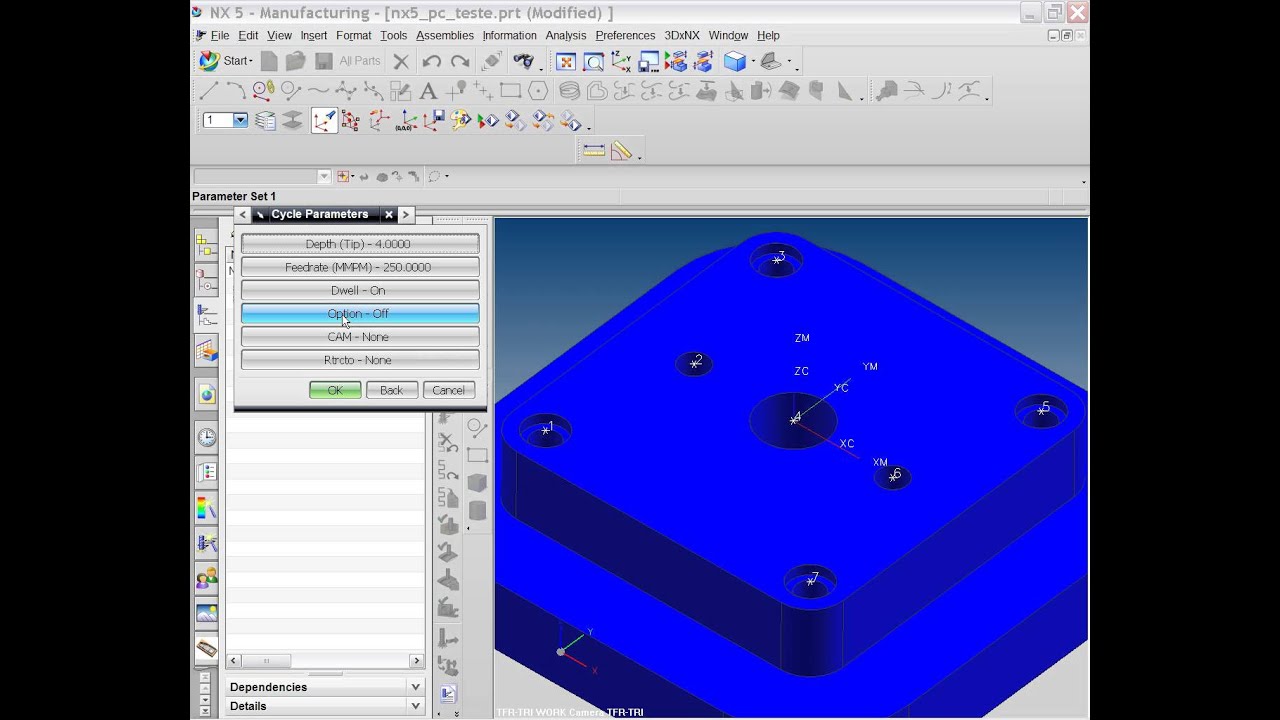Select the Helix spring tool icon
Screen dimensions: 1280x720
(570, 92)
